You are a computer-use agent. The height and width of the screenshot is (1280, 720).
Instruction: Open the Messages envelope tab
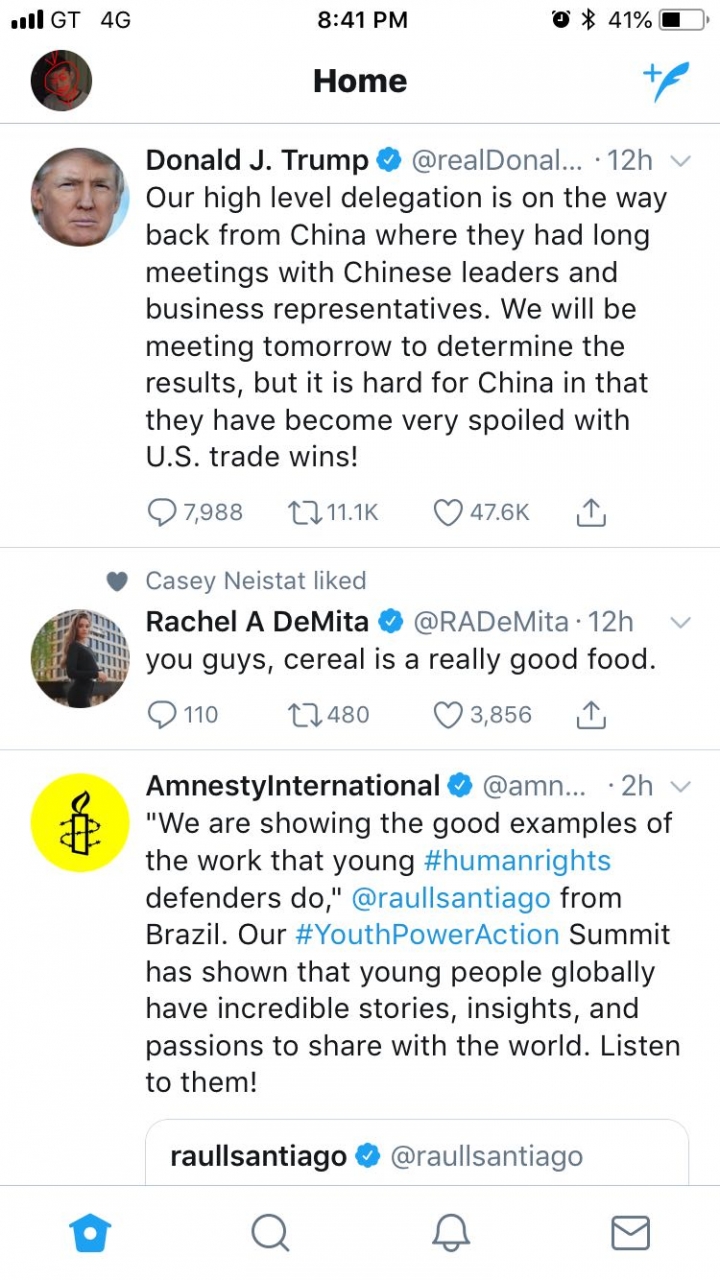(630, 1233)
